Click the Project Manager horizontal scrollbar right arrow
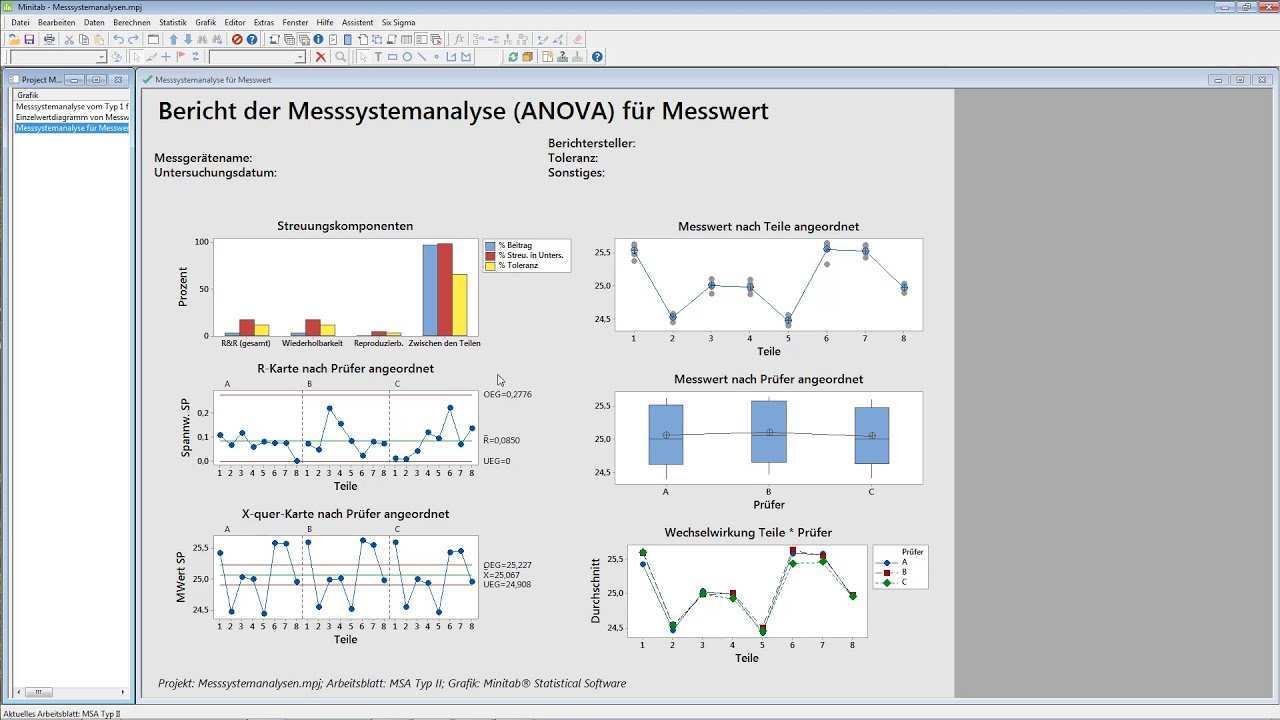The width and height of the screenshot is (1280, 720). coord(123,692)
